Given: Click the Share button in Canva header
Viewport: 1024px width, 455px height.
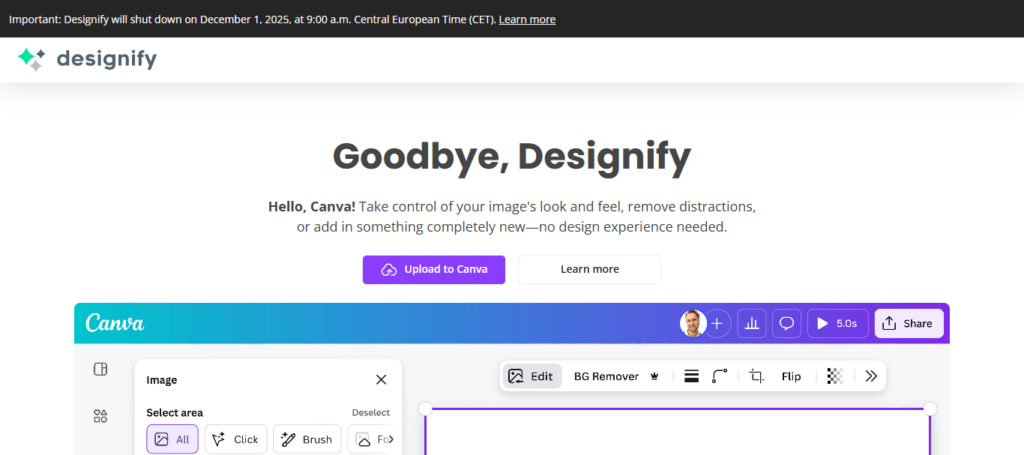Looking at the screenshot, I should (x=909, y=323).
